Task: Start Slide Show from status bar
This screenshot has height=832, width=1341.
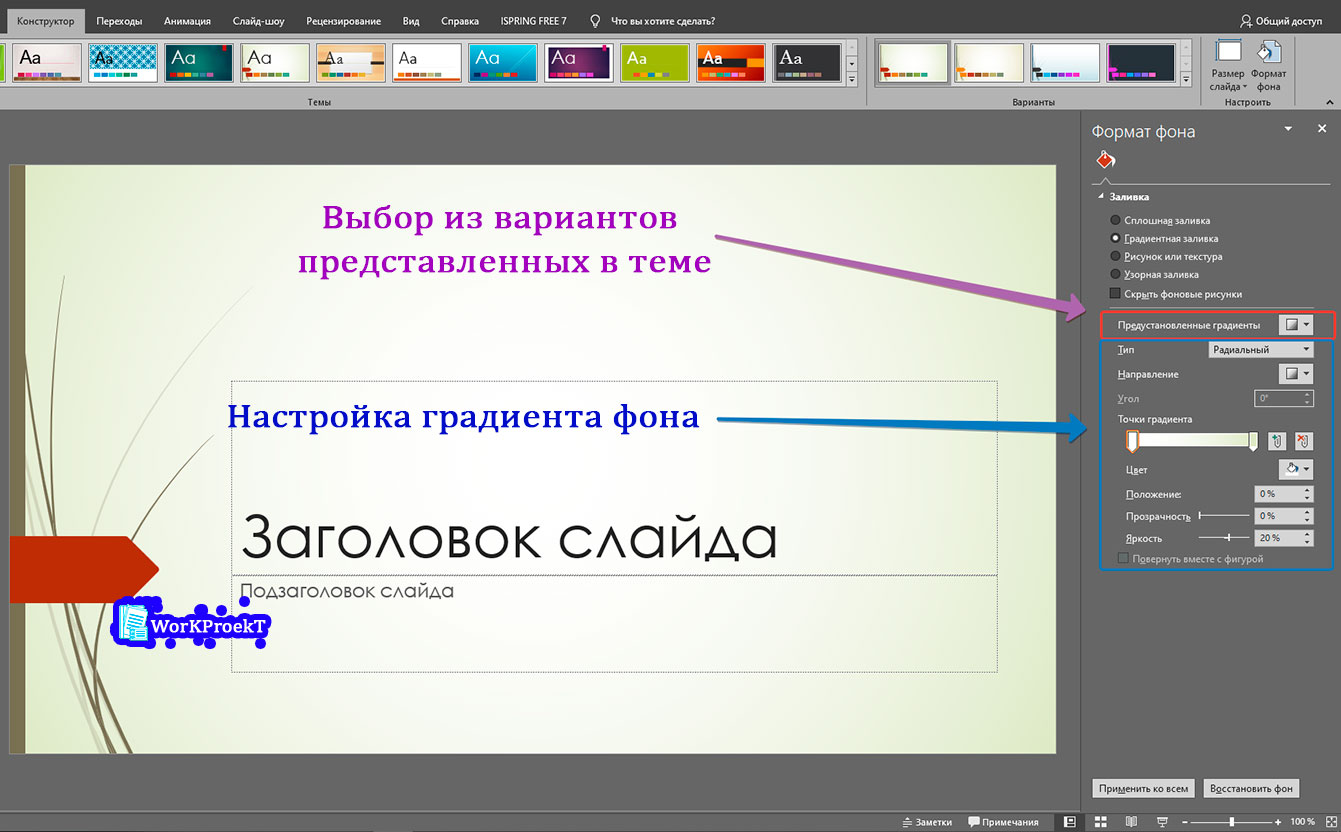Action: [x=1163, y=821]
